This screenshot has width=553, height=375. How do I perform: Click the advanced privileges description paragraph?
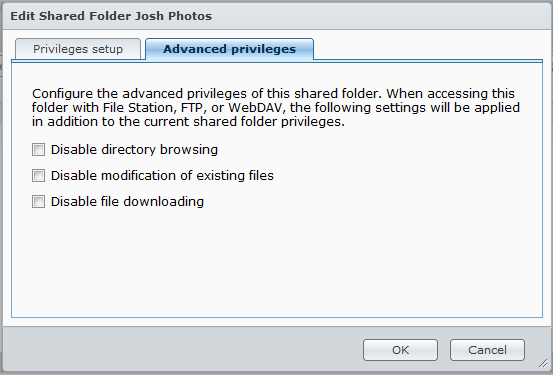pos(276,108)
